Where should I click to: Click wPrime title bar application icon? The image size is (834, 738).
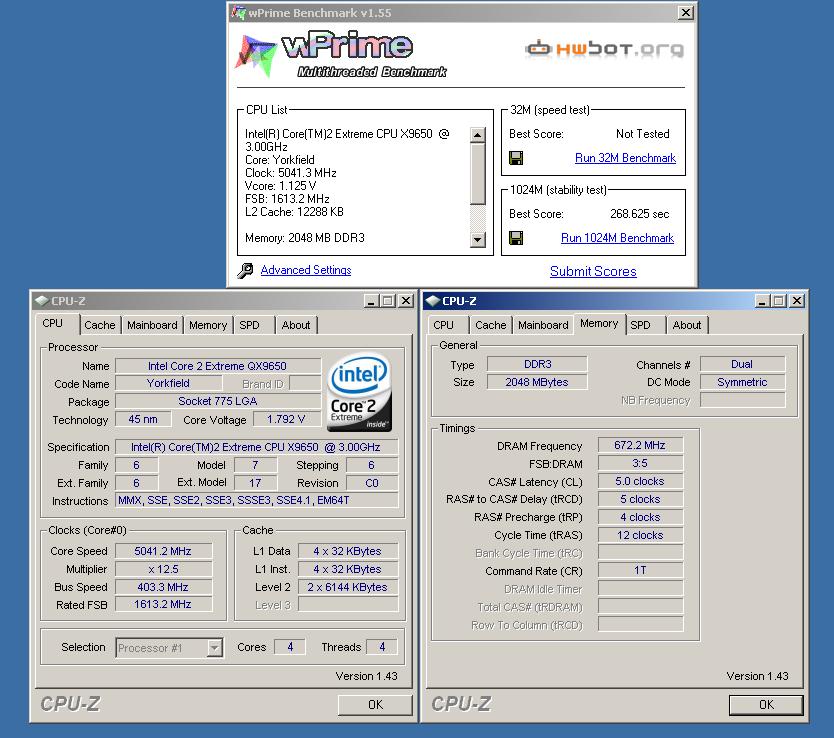[239, 12]
